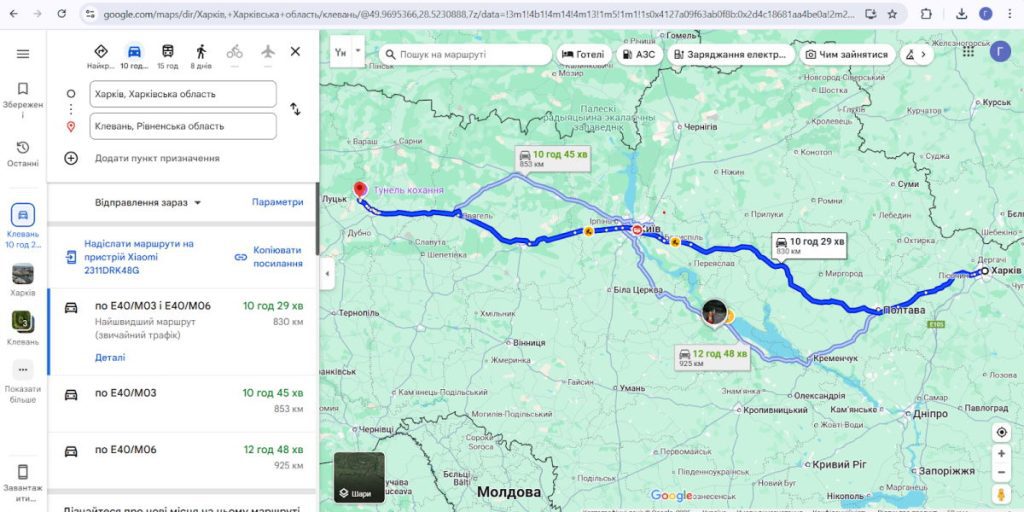
Task: Collapse the side panel arrow
Action: [327, 275]
